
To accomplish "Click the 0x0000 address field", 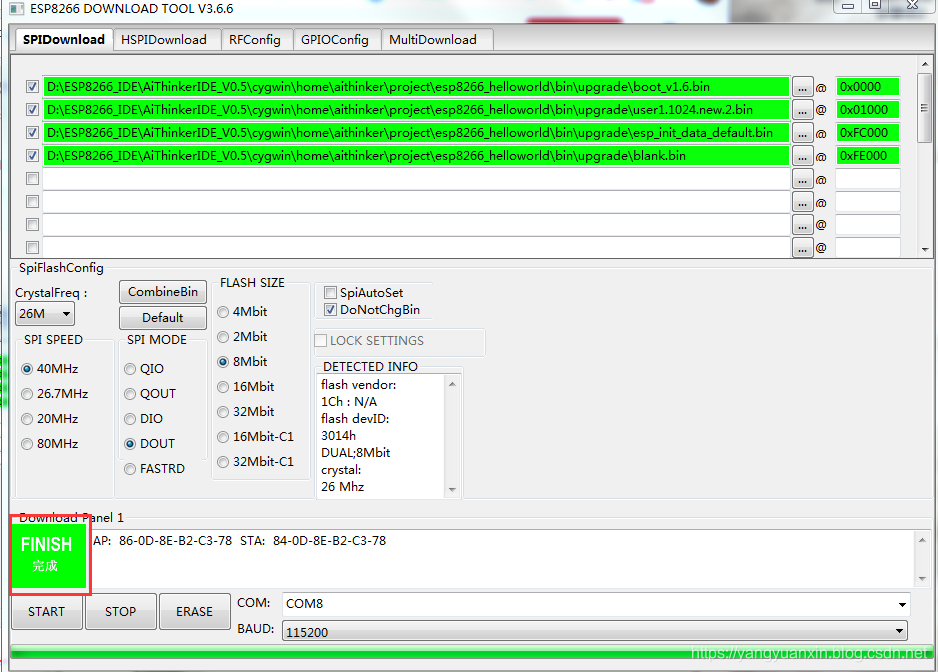I will tap(867, 87).
